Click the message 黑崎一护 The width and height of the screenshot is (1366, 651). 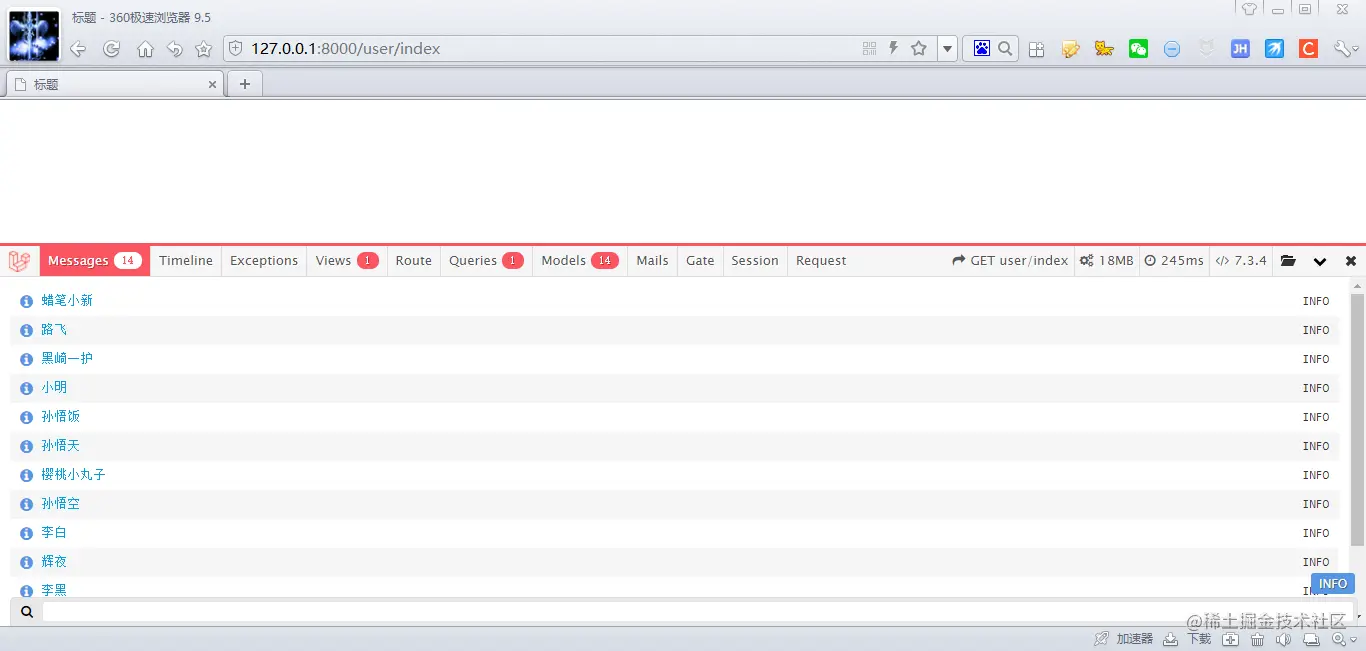click(x=67, y=359)
